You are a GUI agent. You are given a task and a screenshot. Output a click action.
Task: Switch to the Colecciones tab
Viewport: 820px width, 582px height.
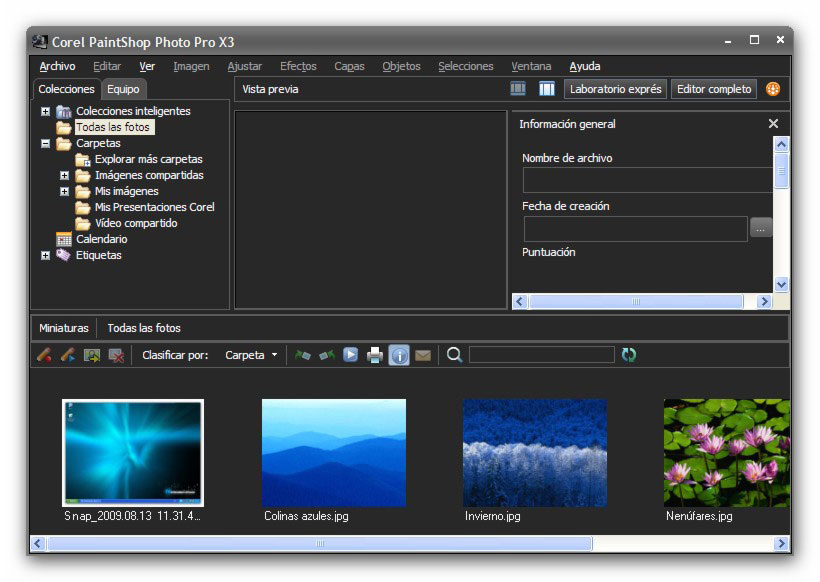coord(66,89)
